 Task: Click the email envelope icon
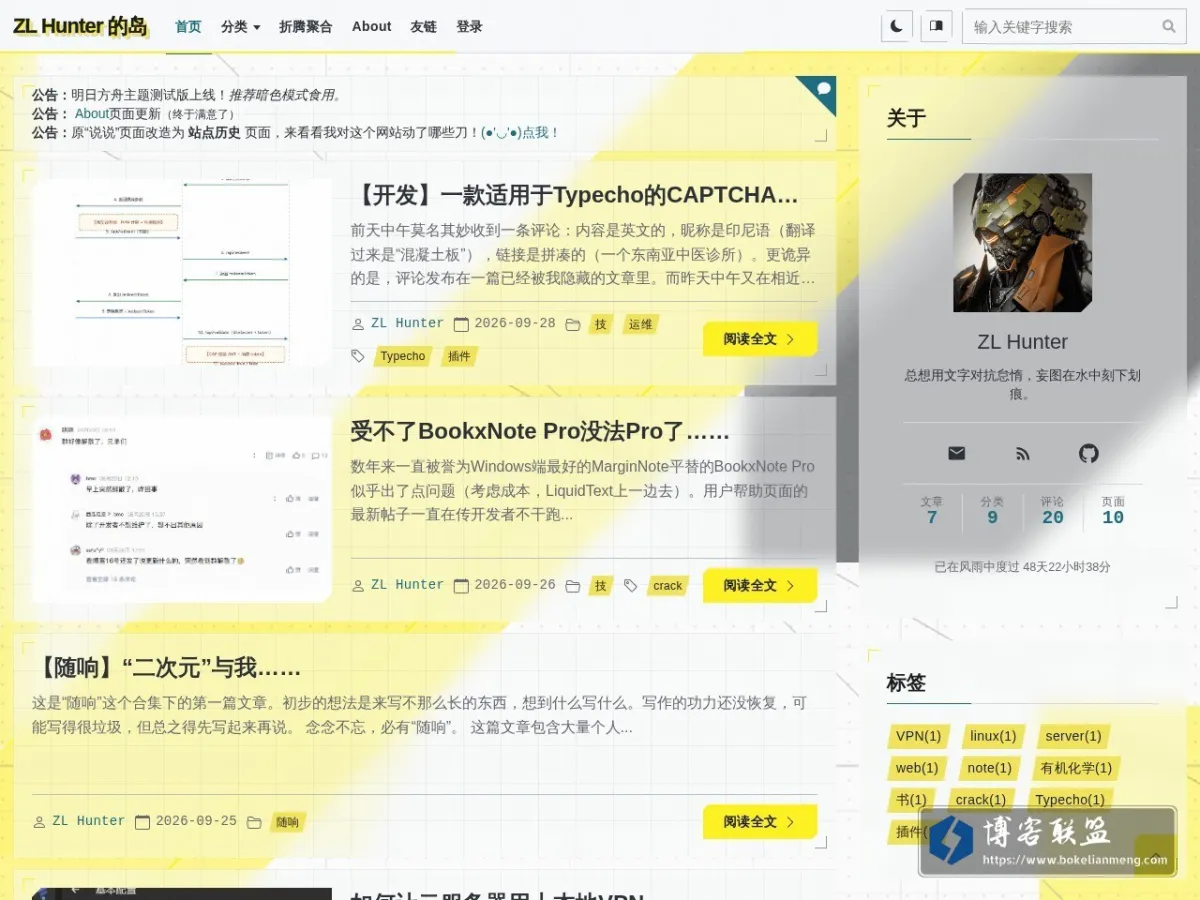(956, 453)
